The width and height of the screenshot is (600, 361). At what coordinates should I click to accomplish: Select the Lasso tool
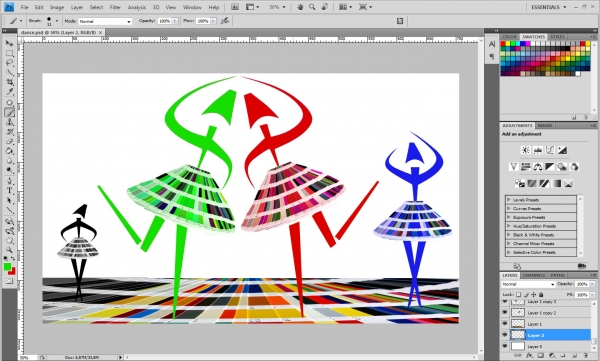click(9, 63)
